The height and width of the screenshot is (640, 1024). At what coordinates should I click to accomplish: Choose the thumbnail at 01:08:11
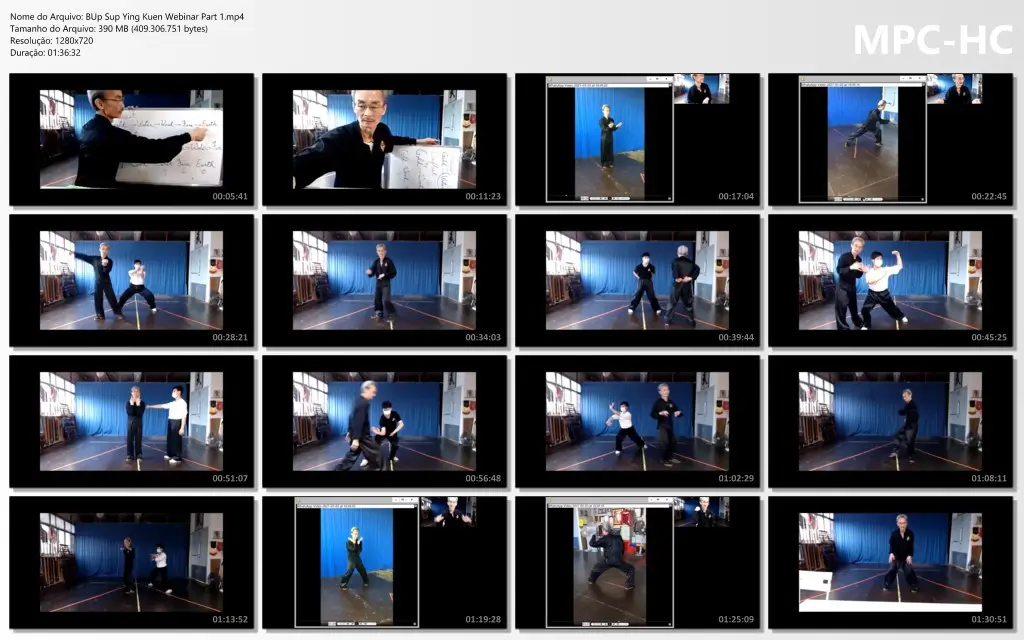(x=890, y=421)
